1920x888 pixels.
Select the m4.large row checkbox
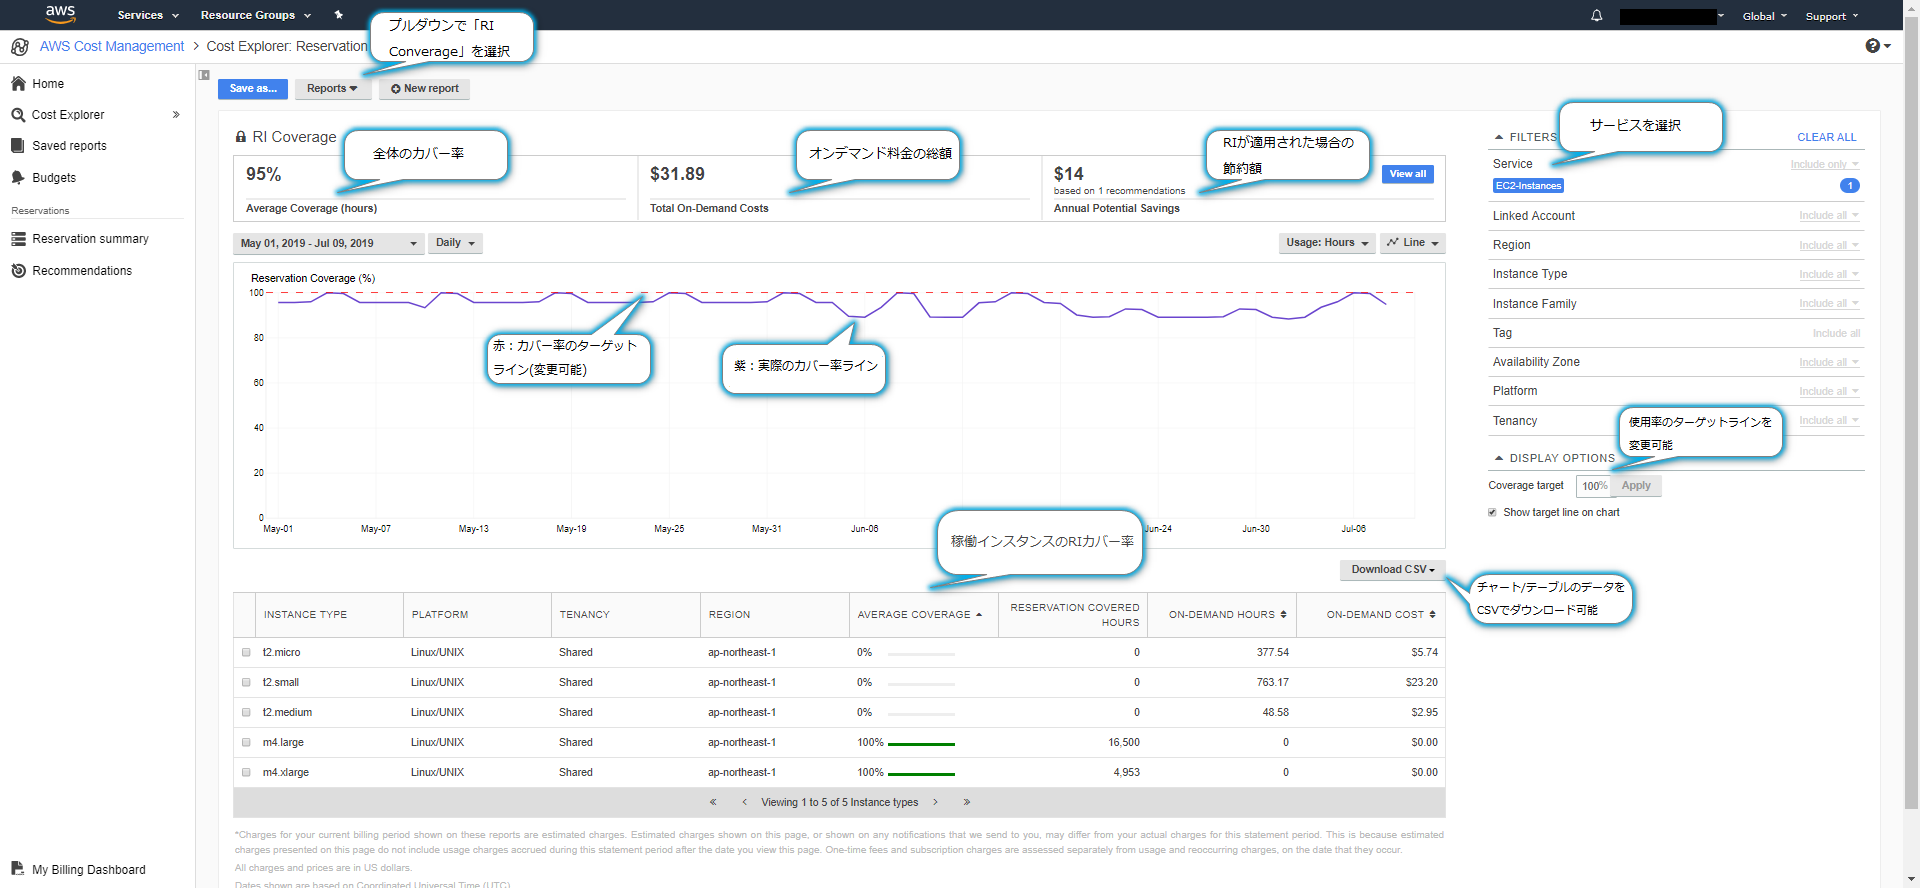coord(246,743)
